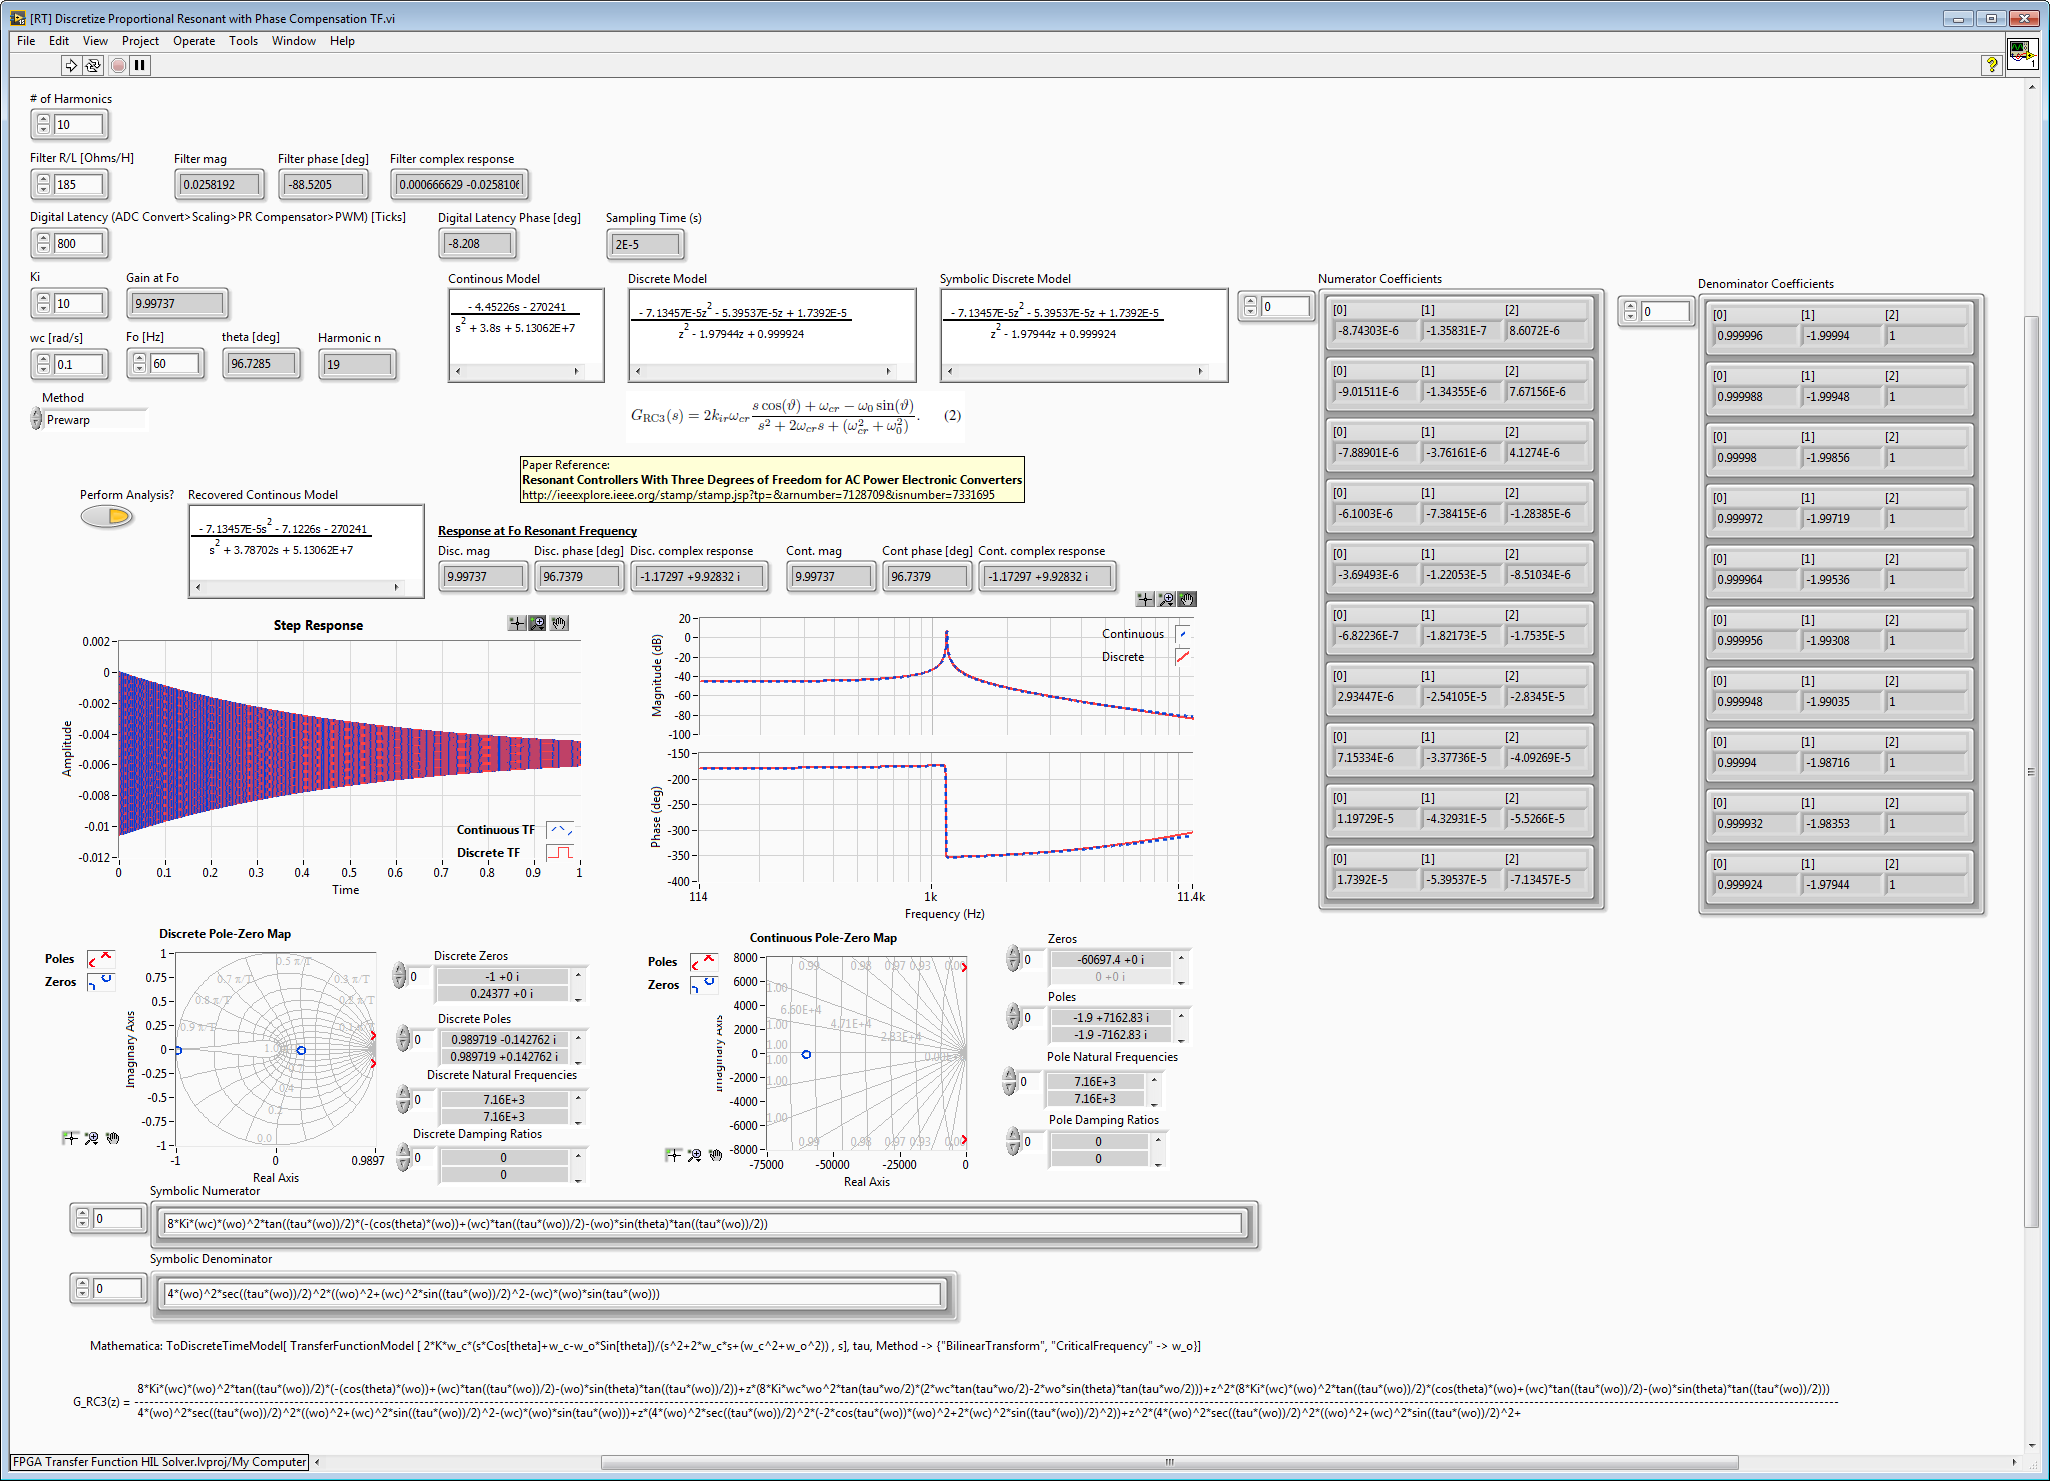
Task: Click Poles legend icon on Discrete map
Action: pyautogui.click(x=101, y=959)
